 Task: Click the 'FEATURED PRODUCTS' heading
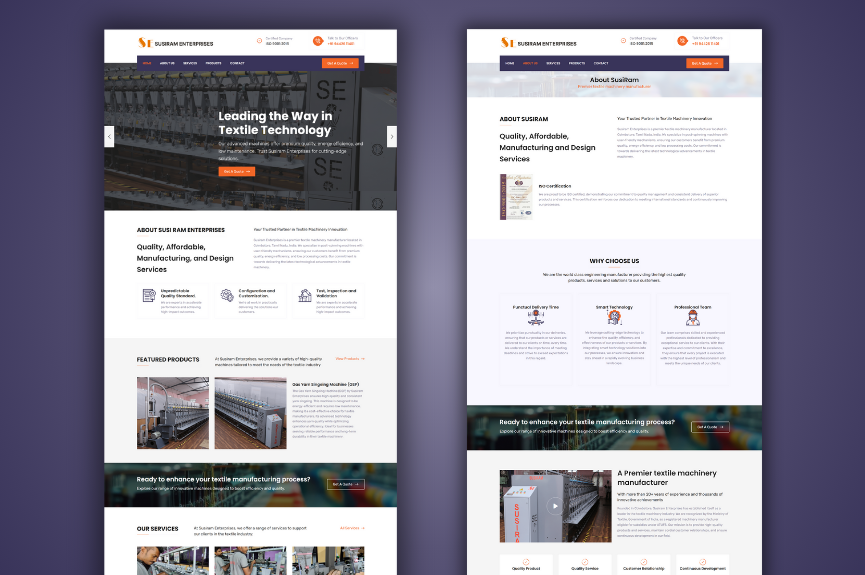coord(168,359)
